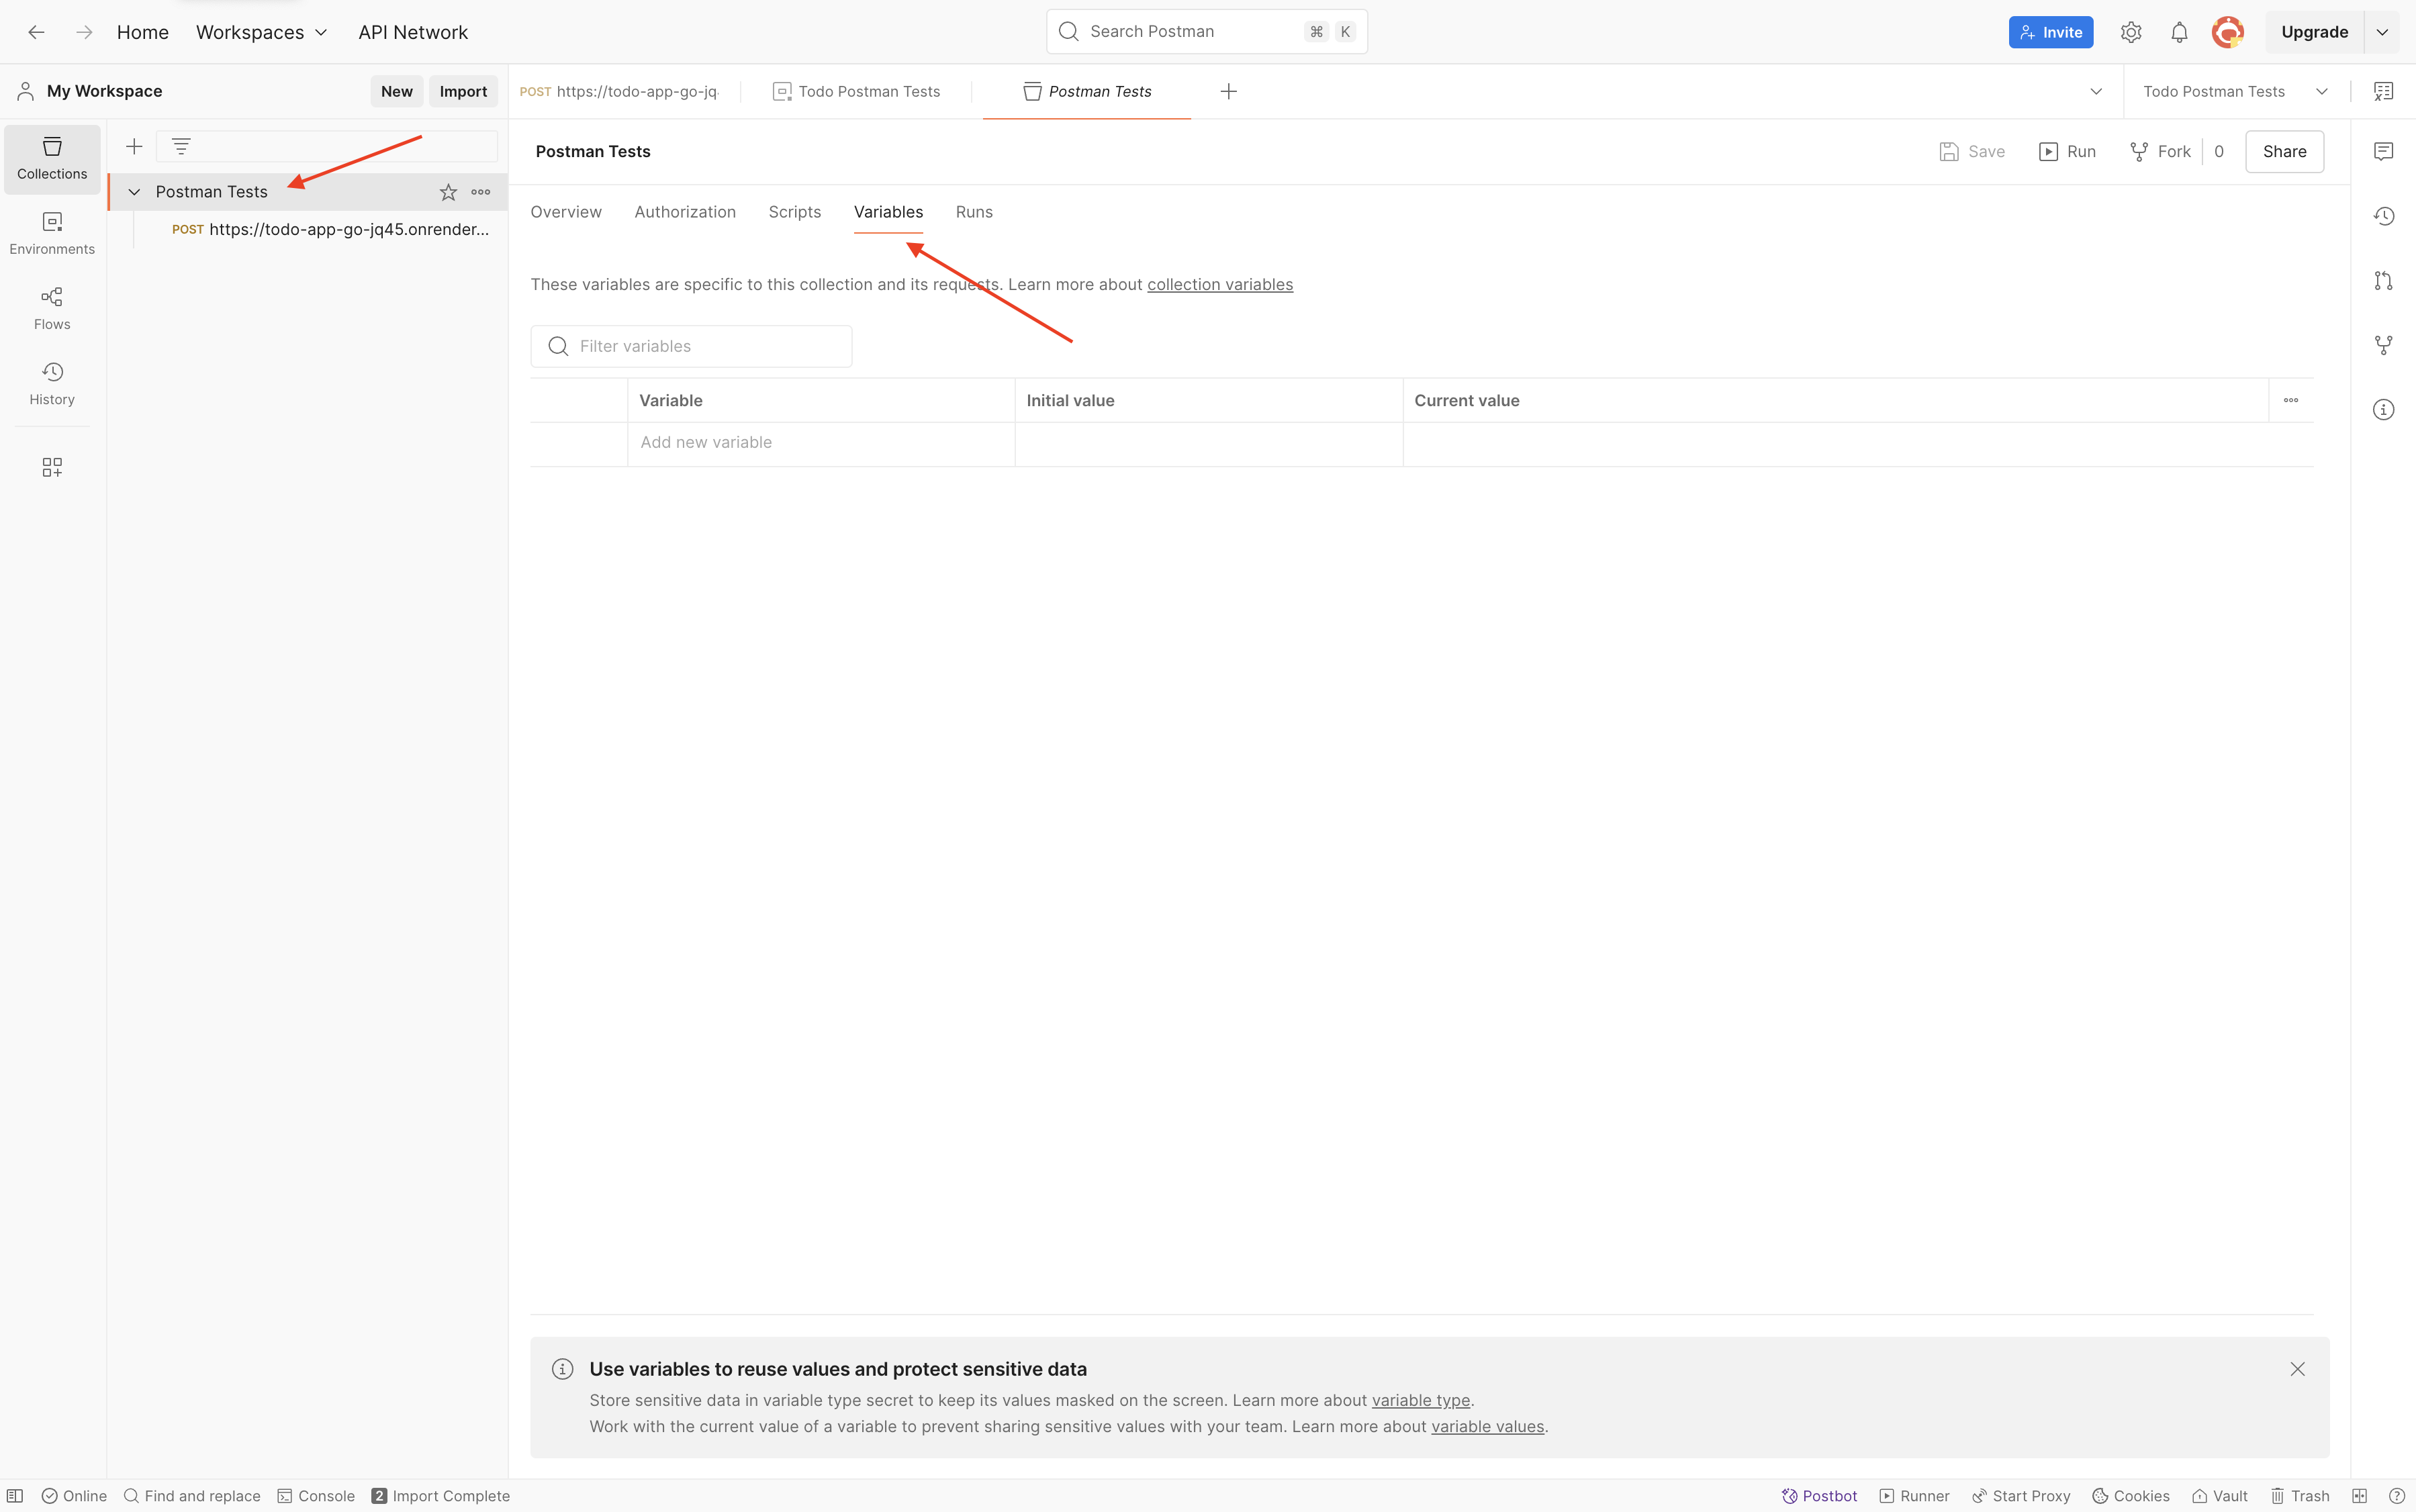Open Cookies in the status bar
2416x1512 pixels.
[x=2131, y=1496]
